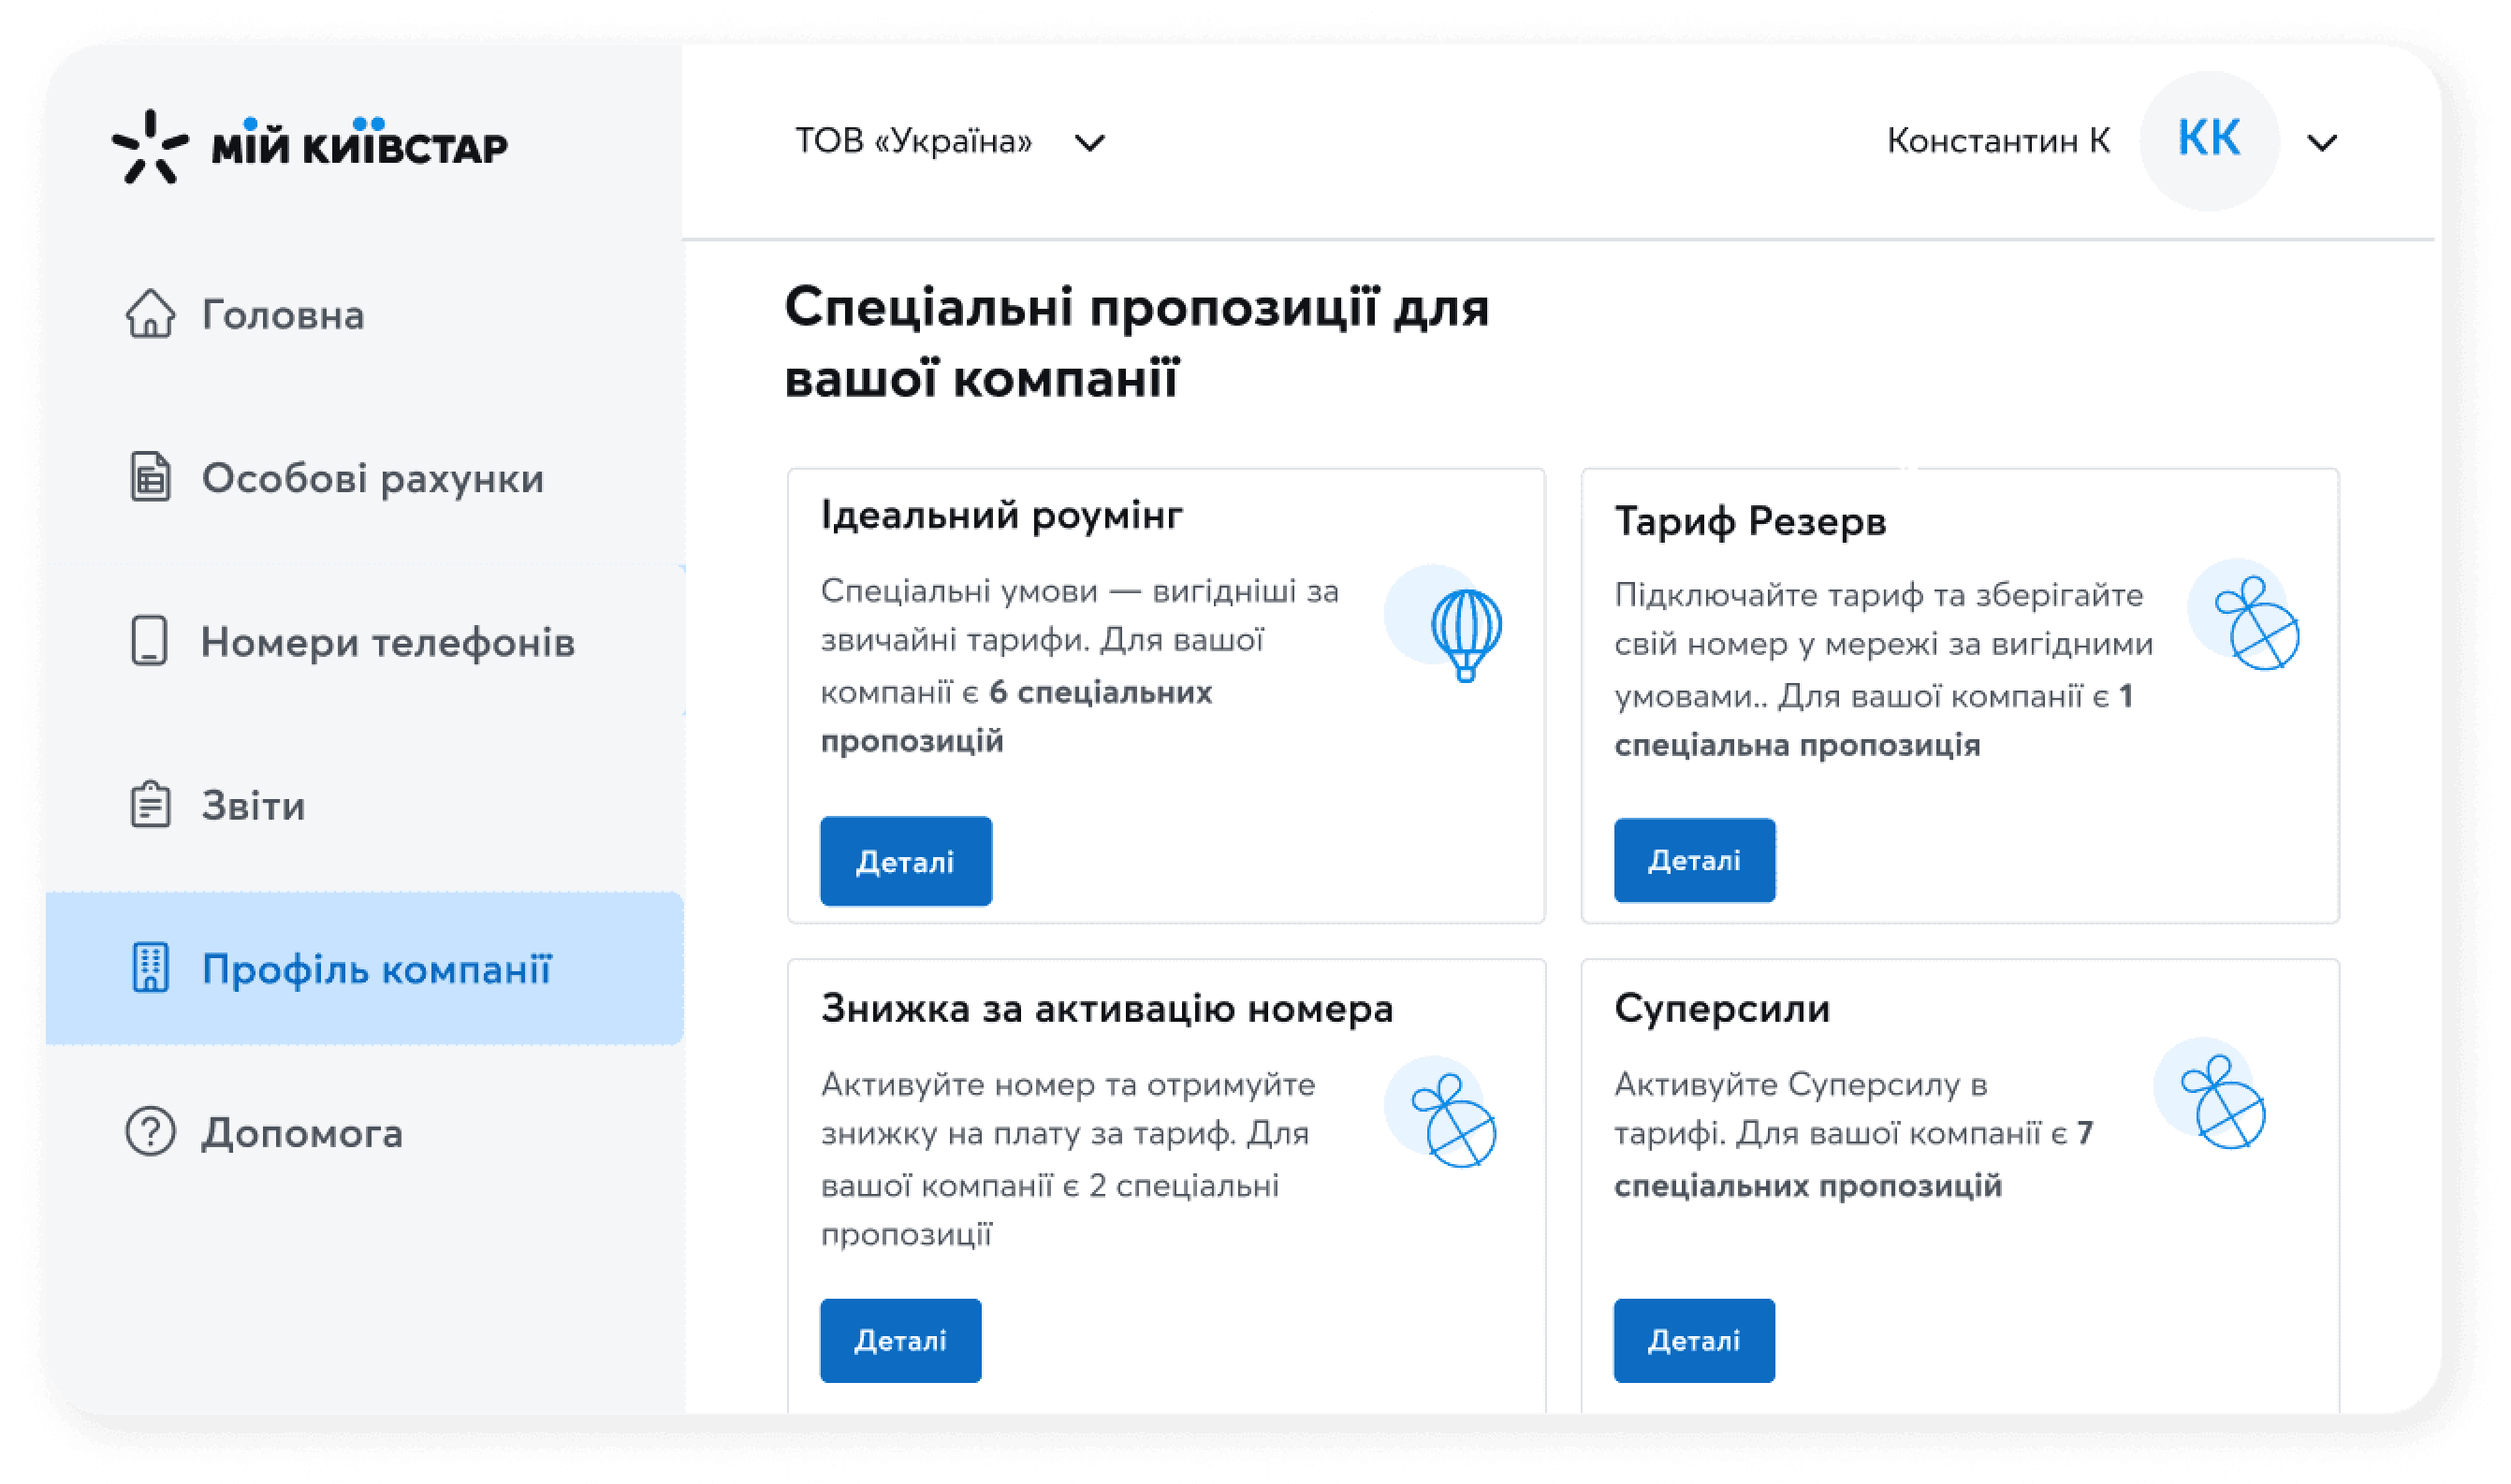2511x1484 pixels.
Task: Click the Суперсили card title
Action: click(x=1722, y=1008)
